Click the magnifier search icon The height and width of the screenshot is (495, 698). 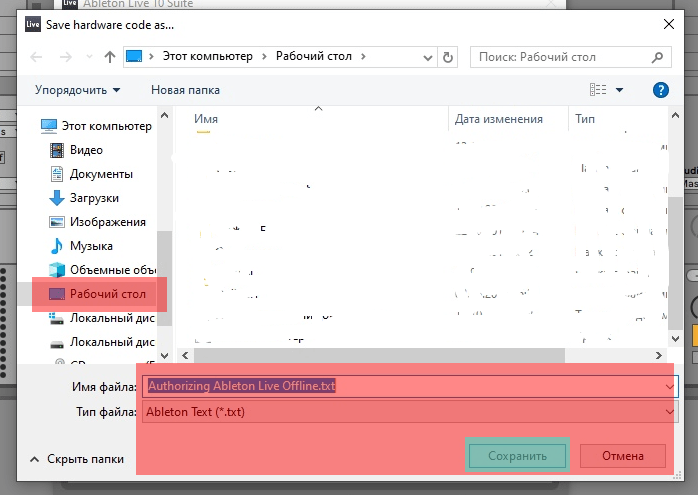pyautogui.click(x=657, y=57)
